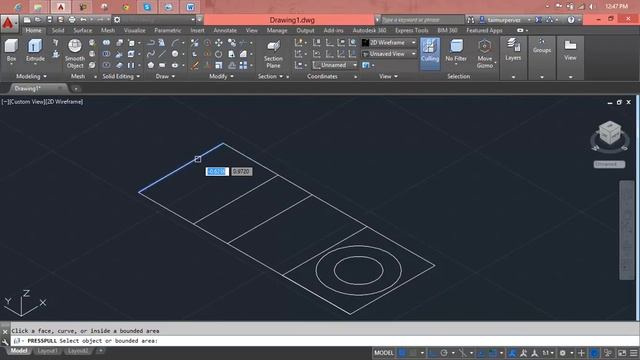Screen dimensions: 640x360
Task: Click the ViewCube in the viewport
Action: [x=609, y=133]
